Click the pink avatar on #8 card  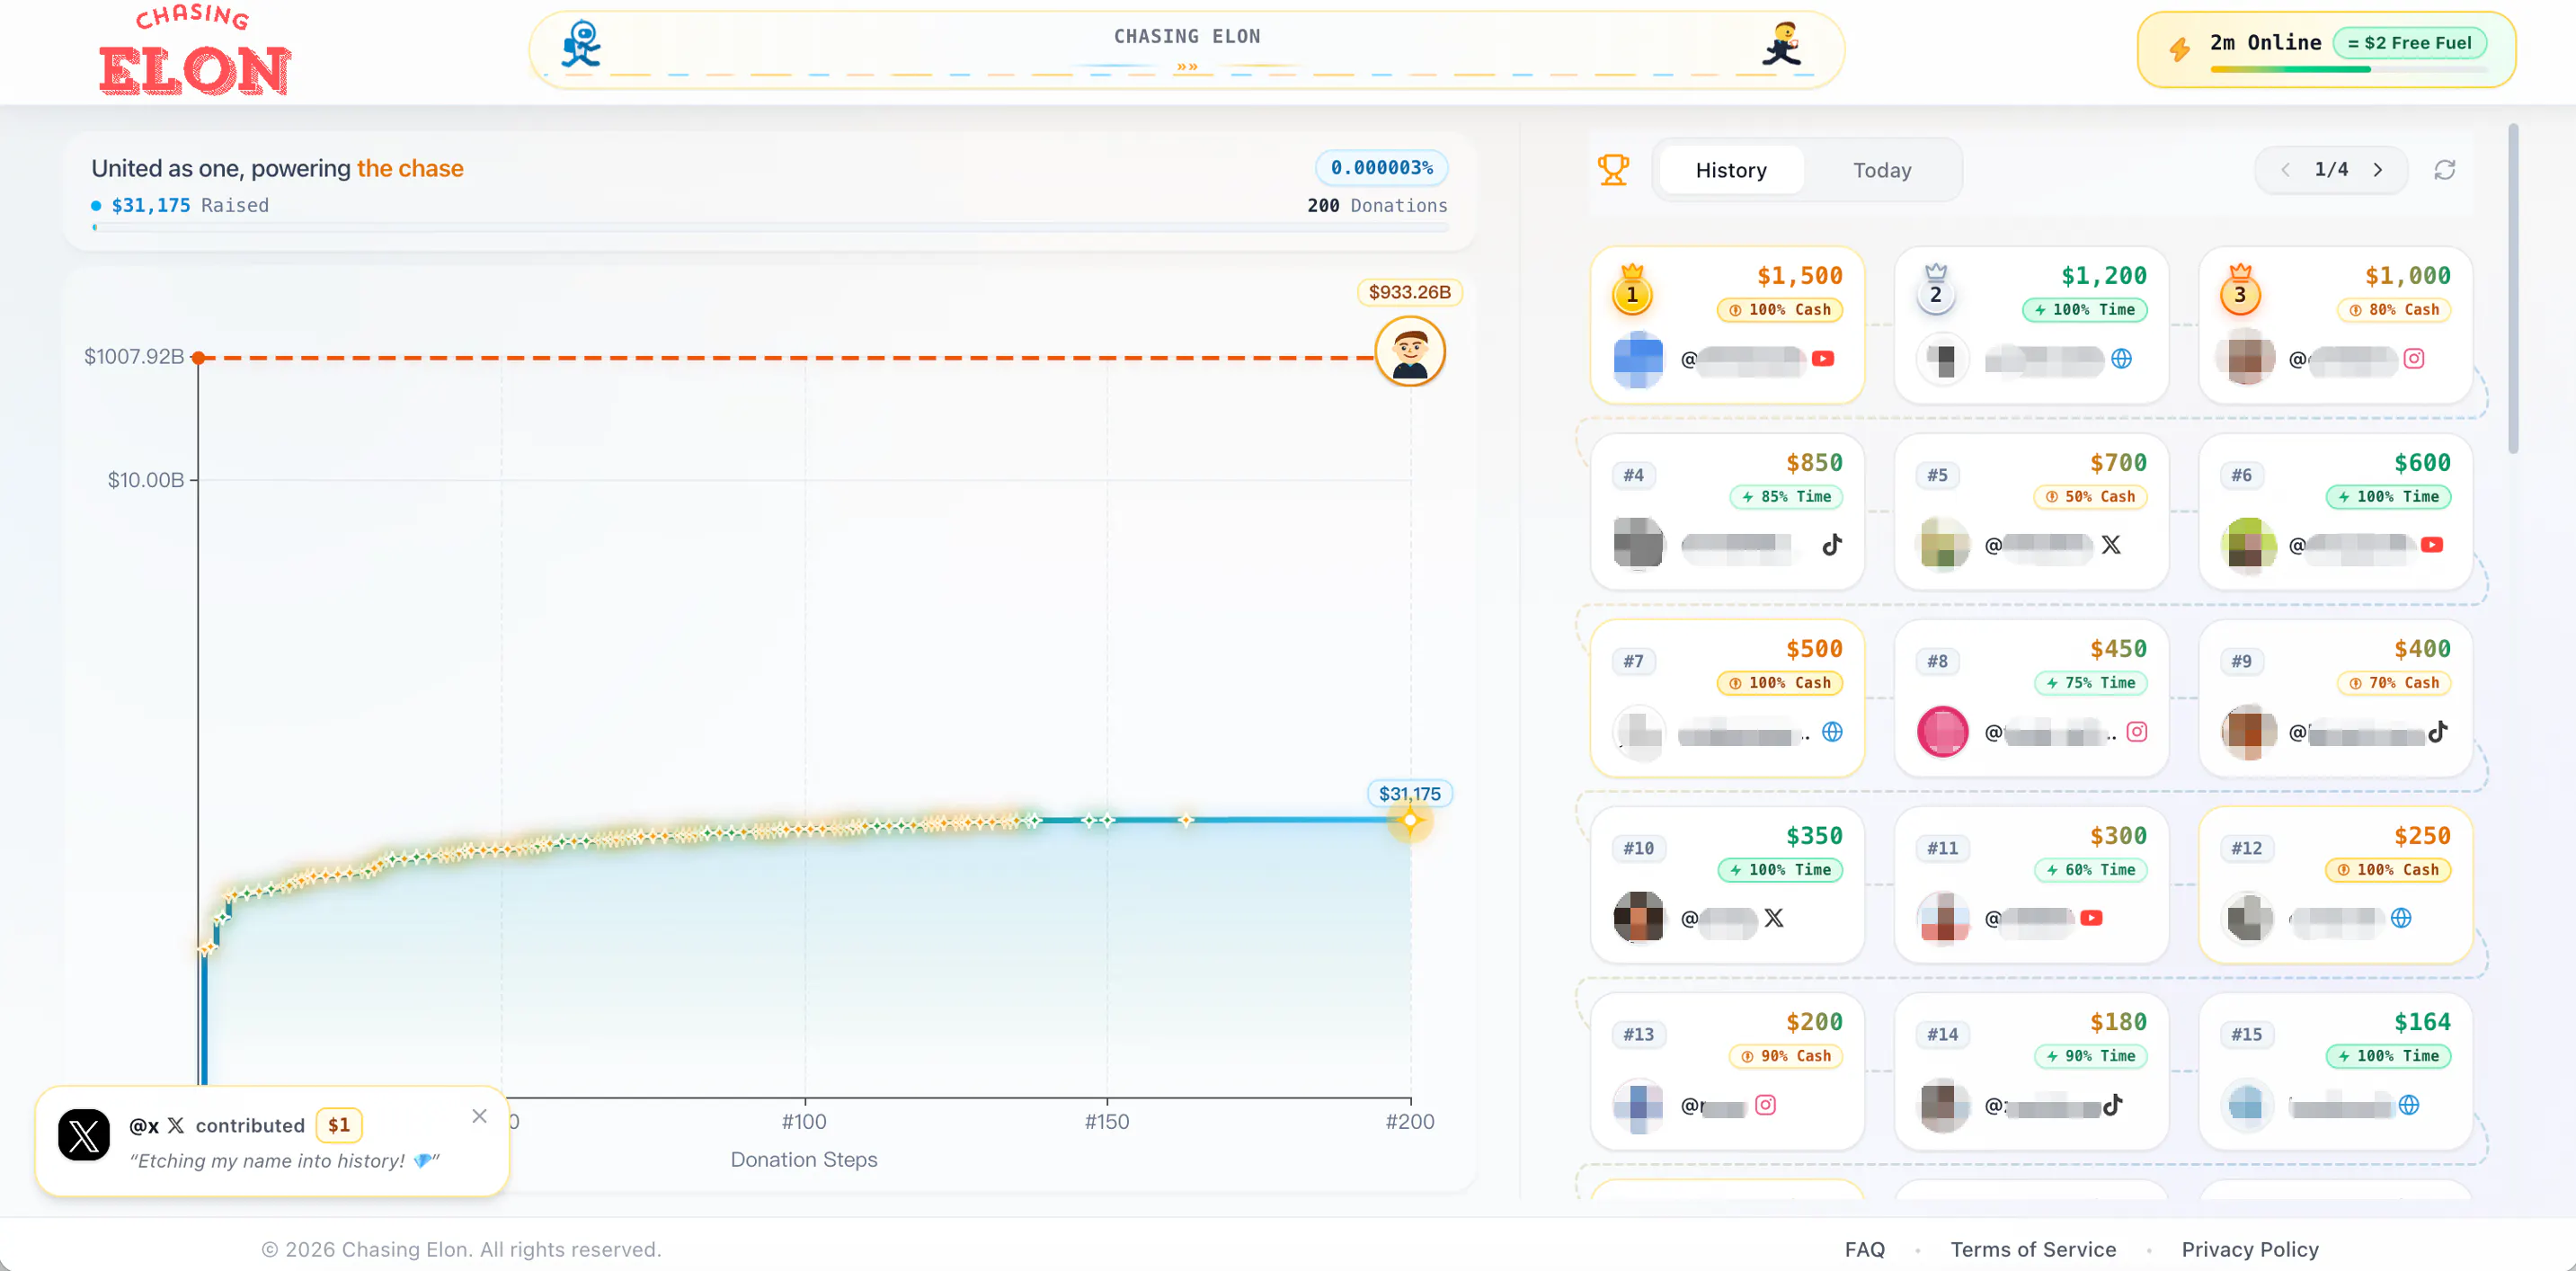[x=1942, y=732]
